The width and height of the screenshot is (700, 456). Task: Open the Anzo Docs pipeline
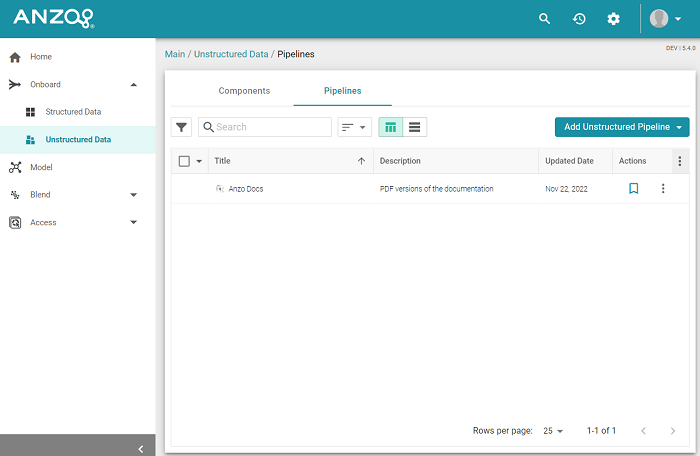click(246, 189)
